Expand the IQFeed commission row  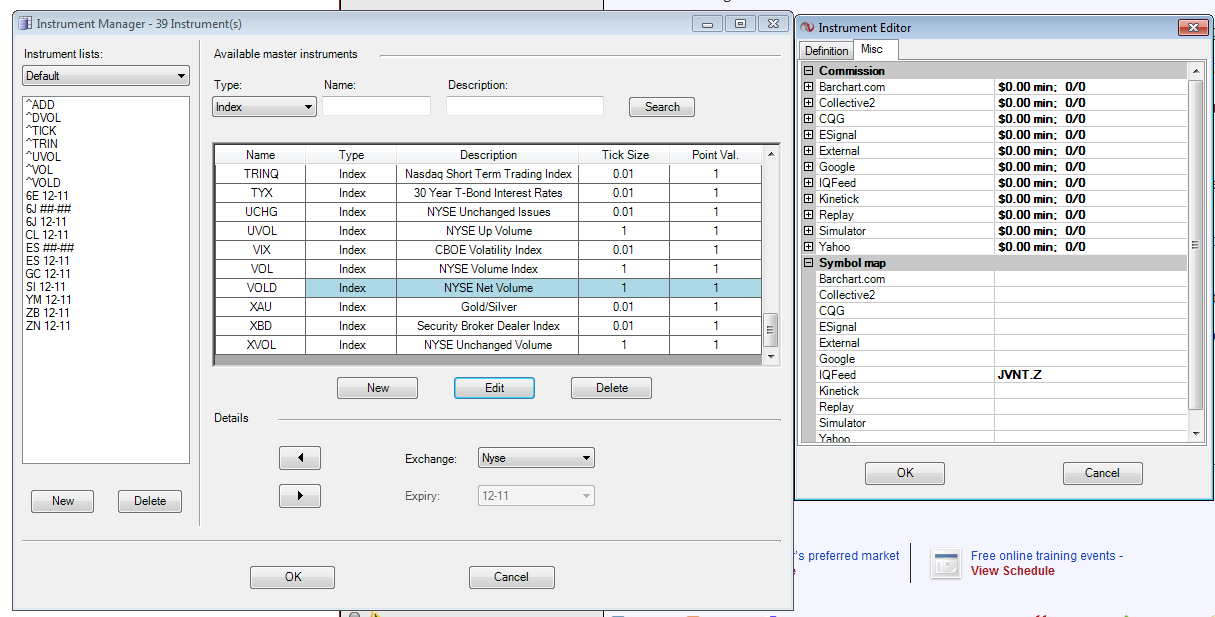[809, 183]
